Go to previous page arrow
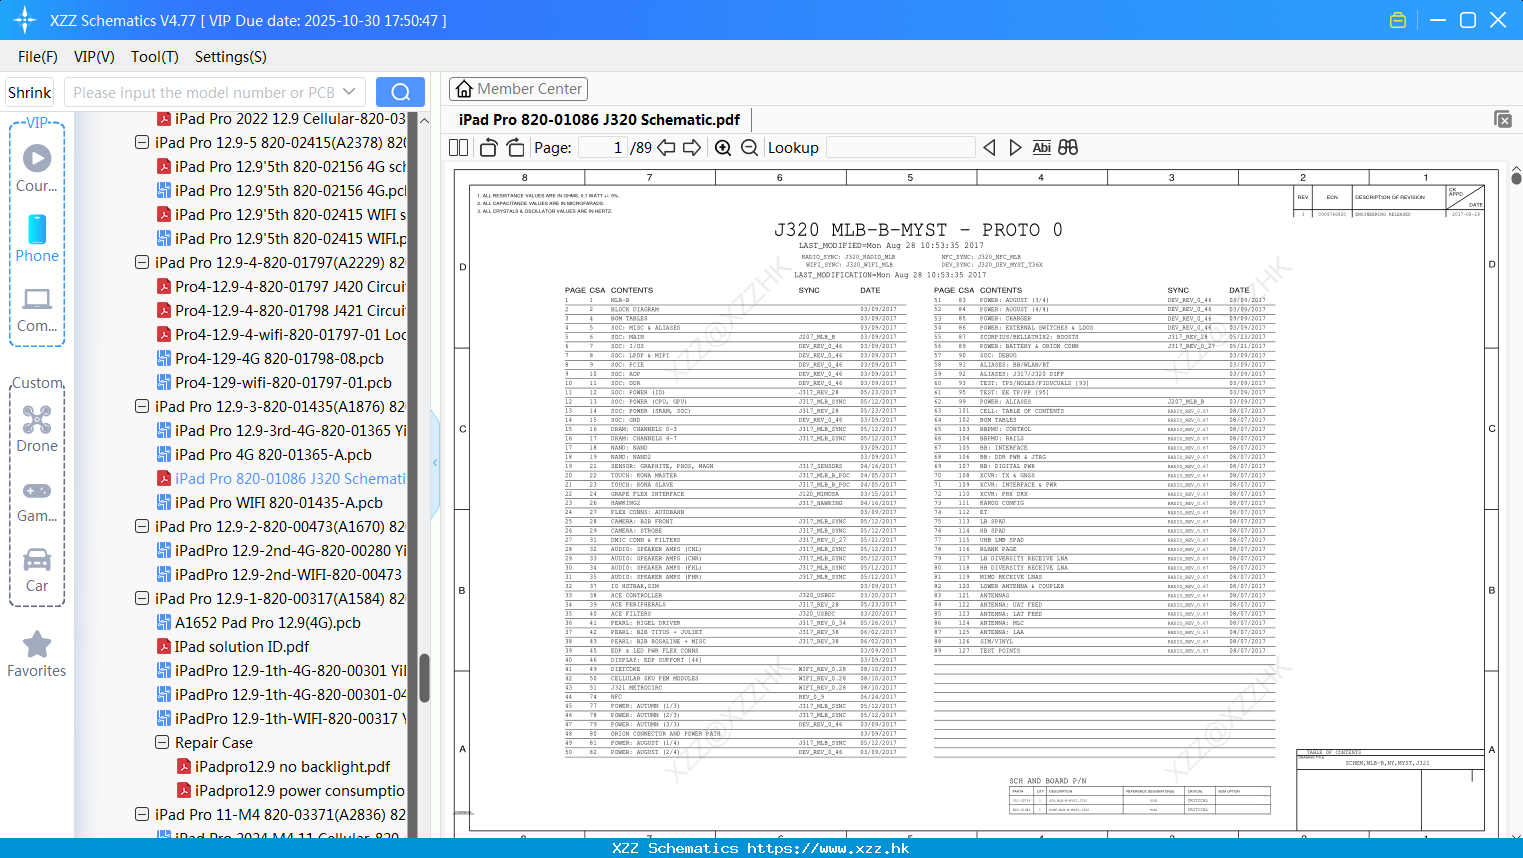The image size is (1523, 858). [666, 148]
